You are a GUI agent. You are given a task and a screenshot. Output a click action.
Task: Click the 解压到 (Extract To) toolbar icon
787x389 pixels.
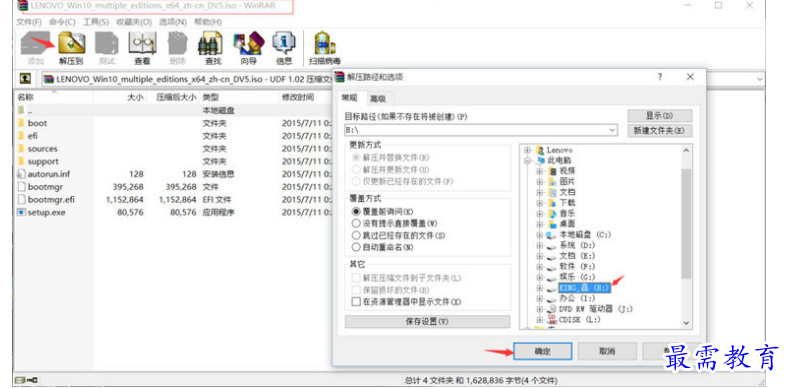click(71, 44)
